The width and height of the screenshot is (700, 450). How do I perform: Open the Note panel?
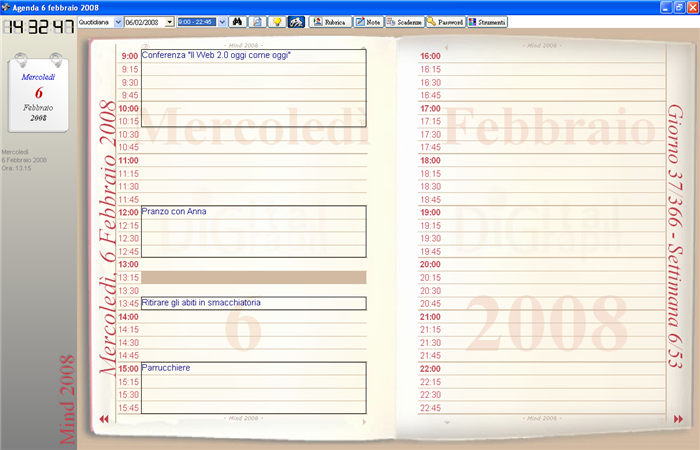(368, 22)
